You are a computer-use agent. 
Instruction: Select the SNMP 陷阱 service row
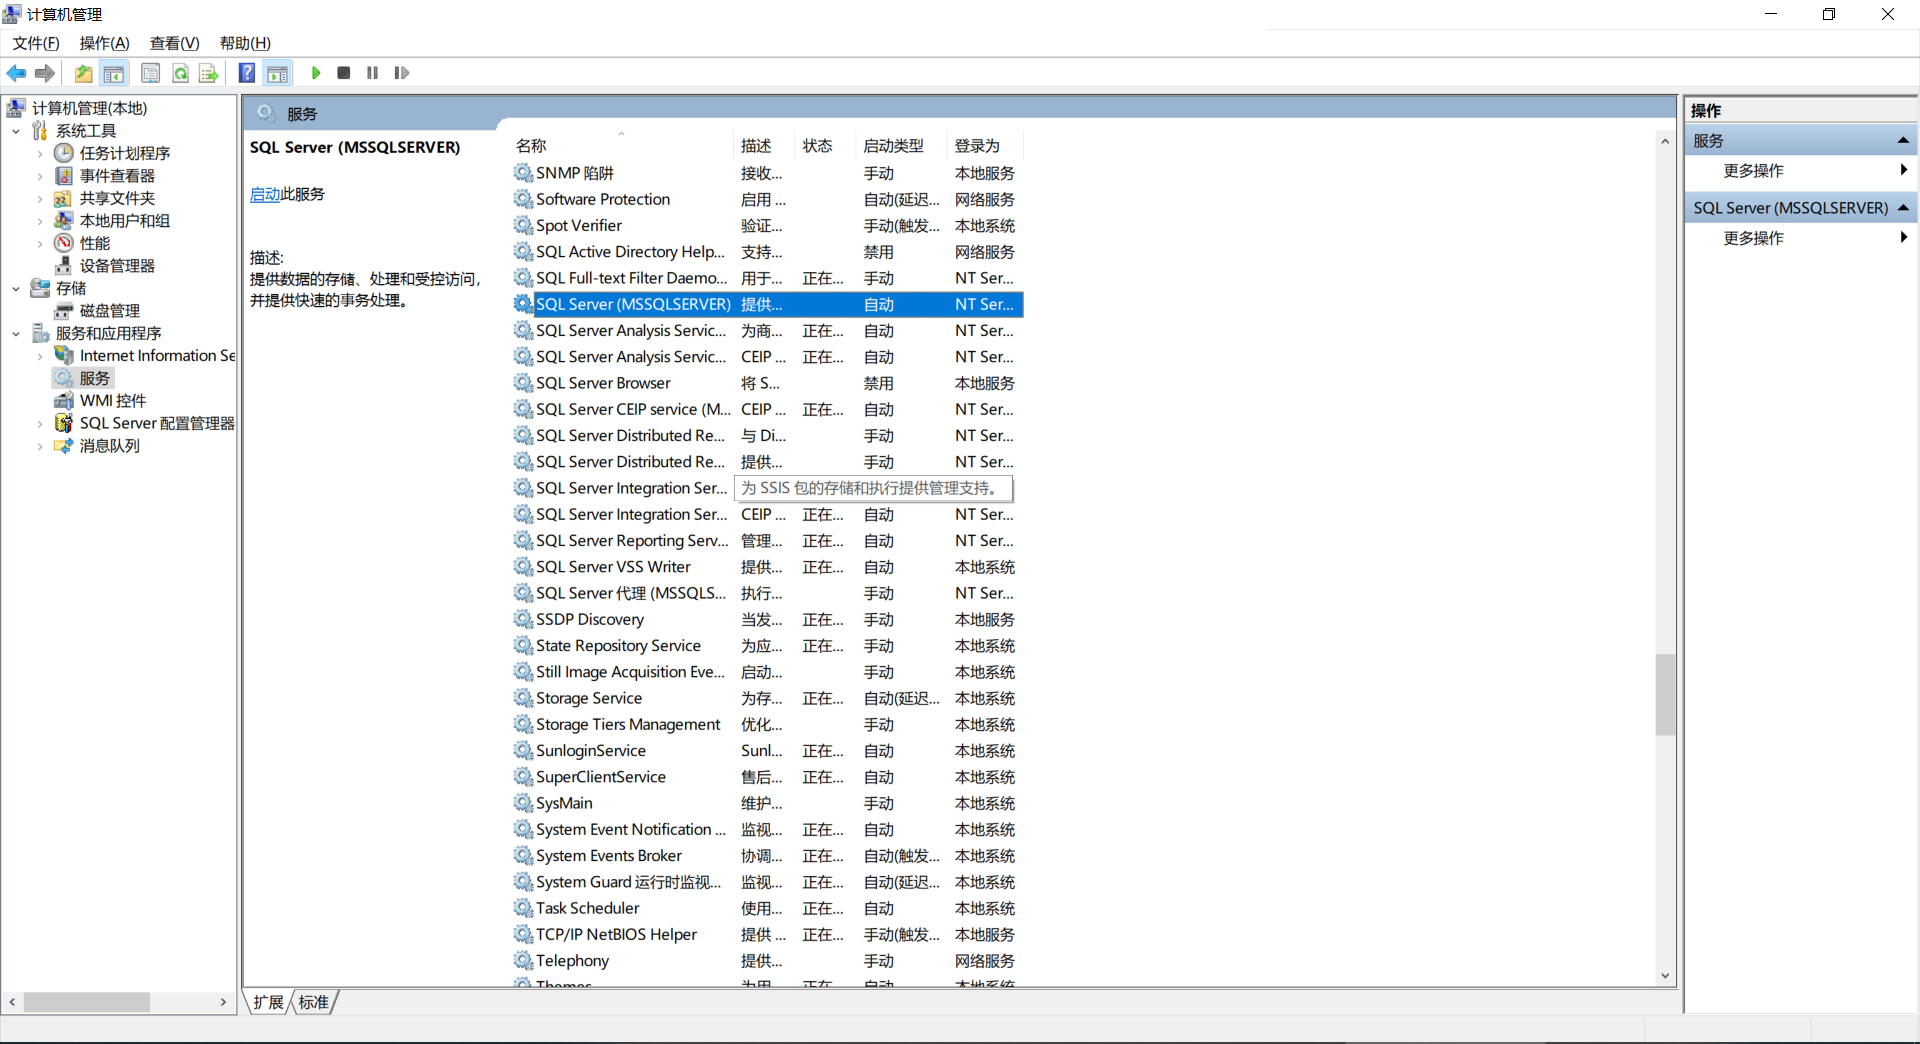pos(767,173)
